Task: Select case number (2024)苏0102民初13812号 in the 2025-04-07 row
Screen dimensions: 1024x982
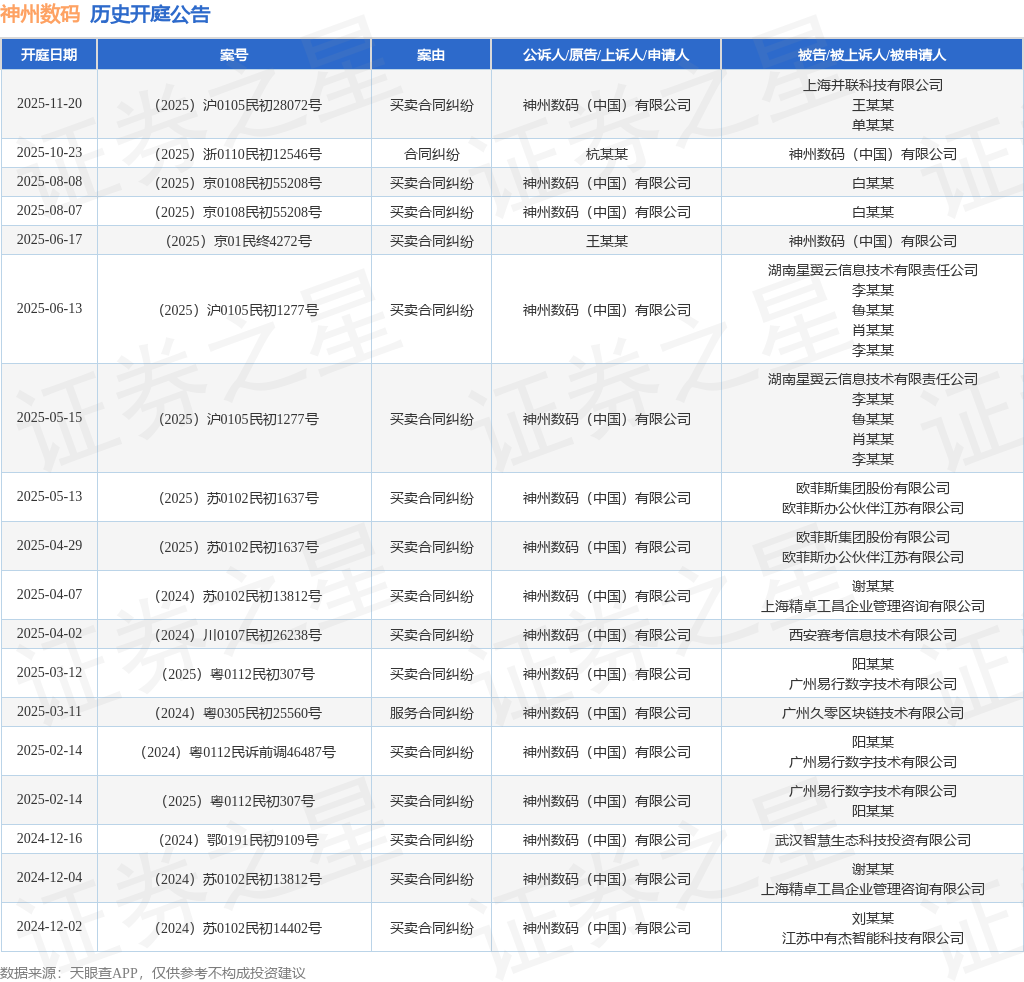Action: tap(238, 596)
